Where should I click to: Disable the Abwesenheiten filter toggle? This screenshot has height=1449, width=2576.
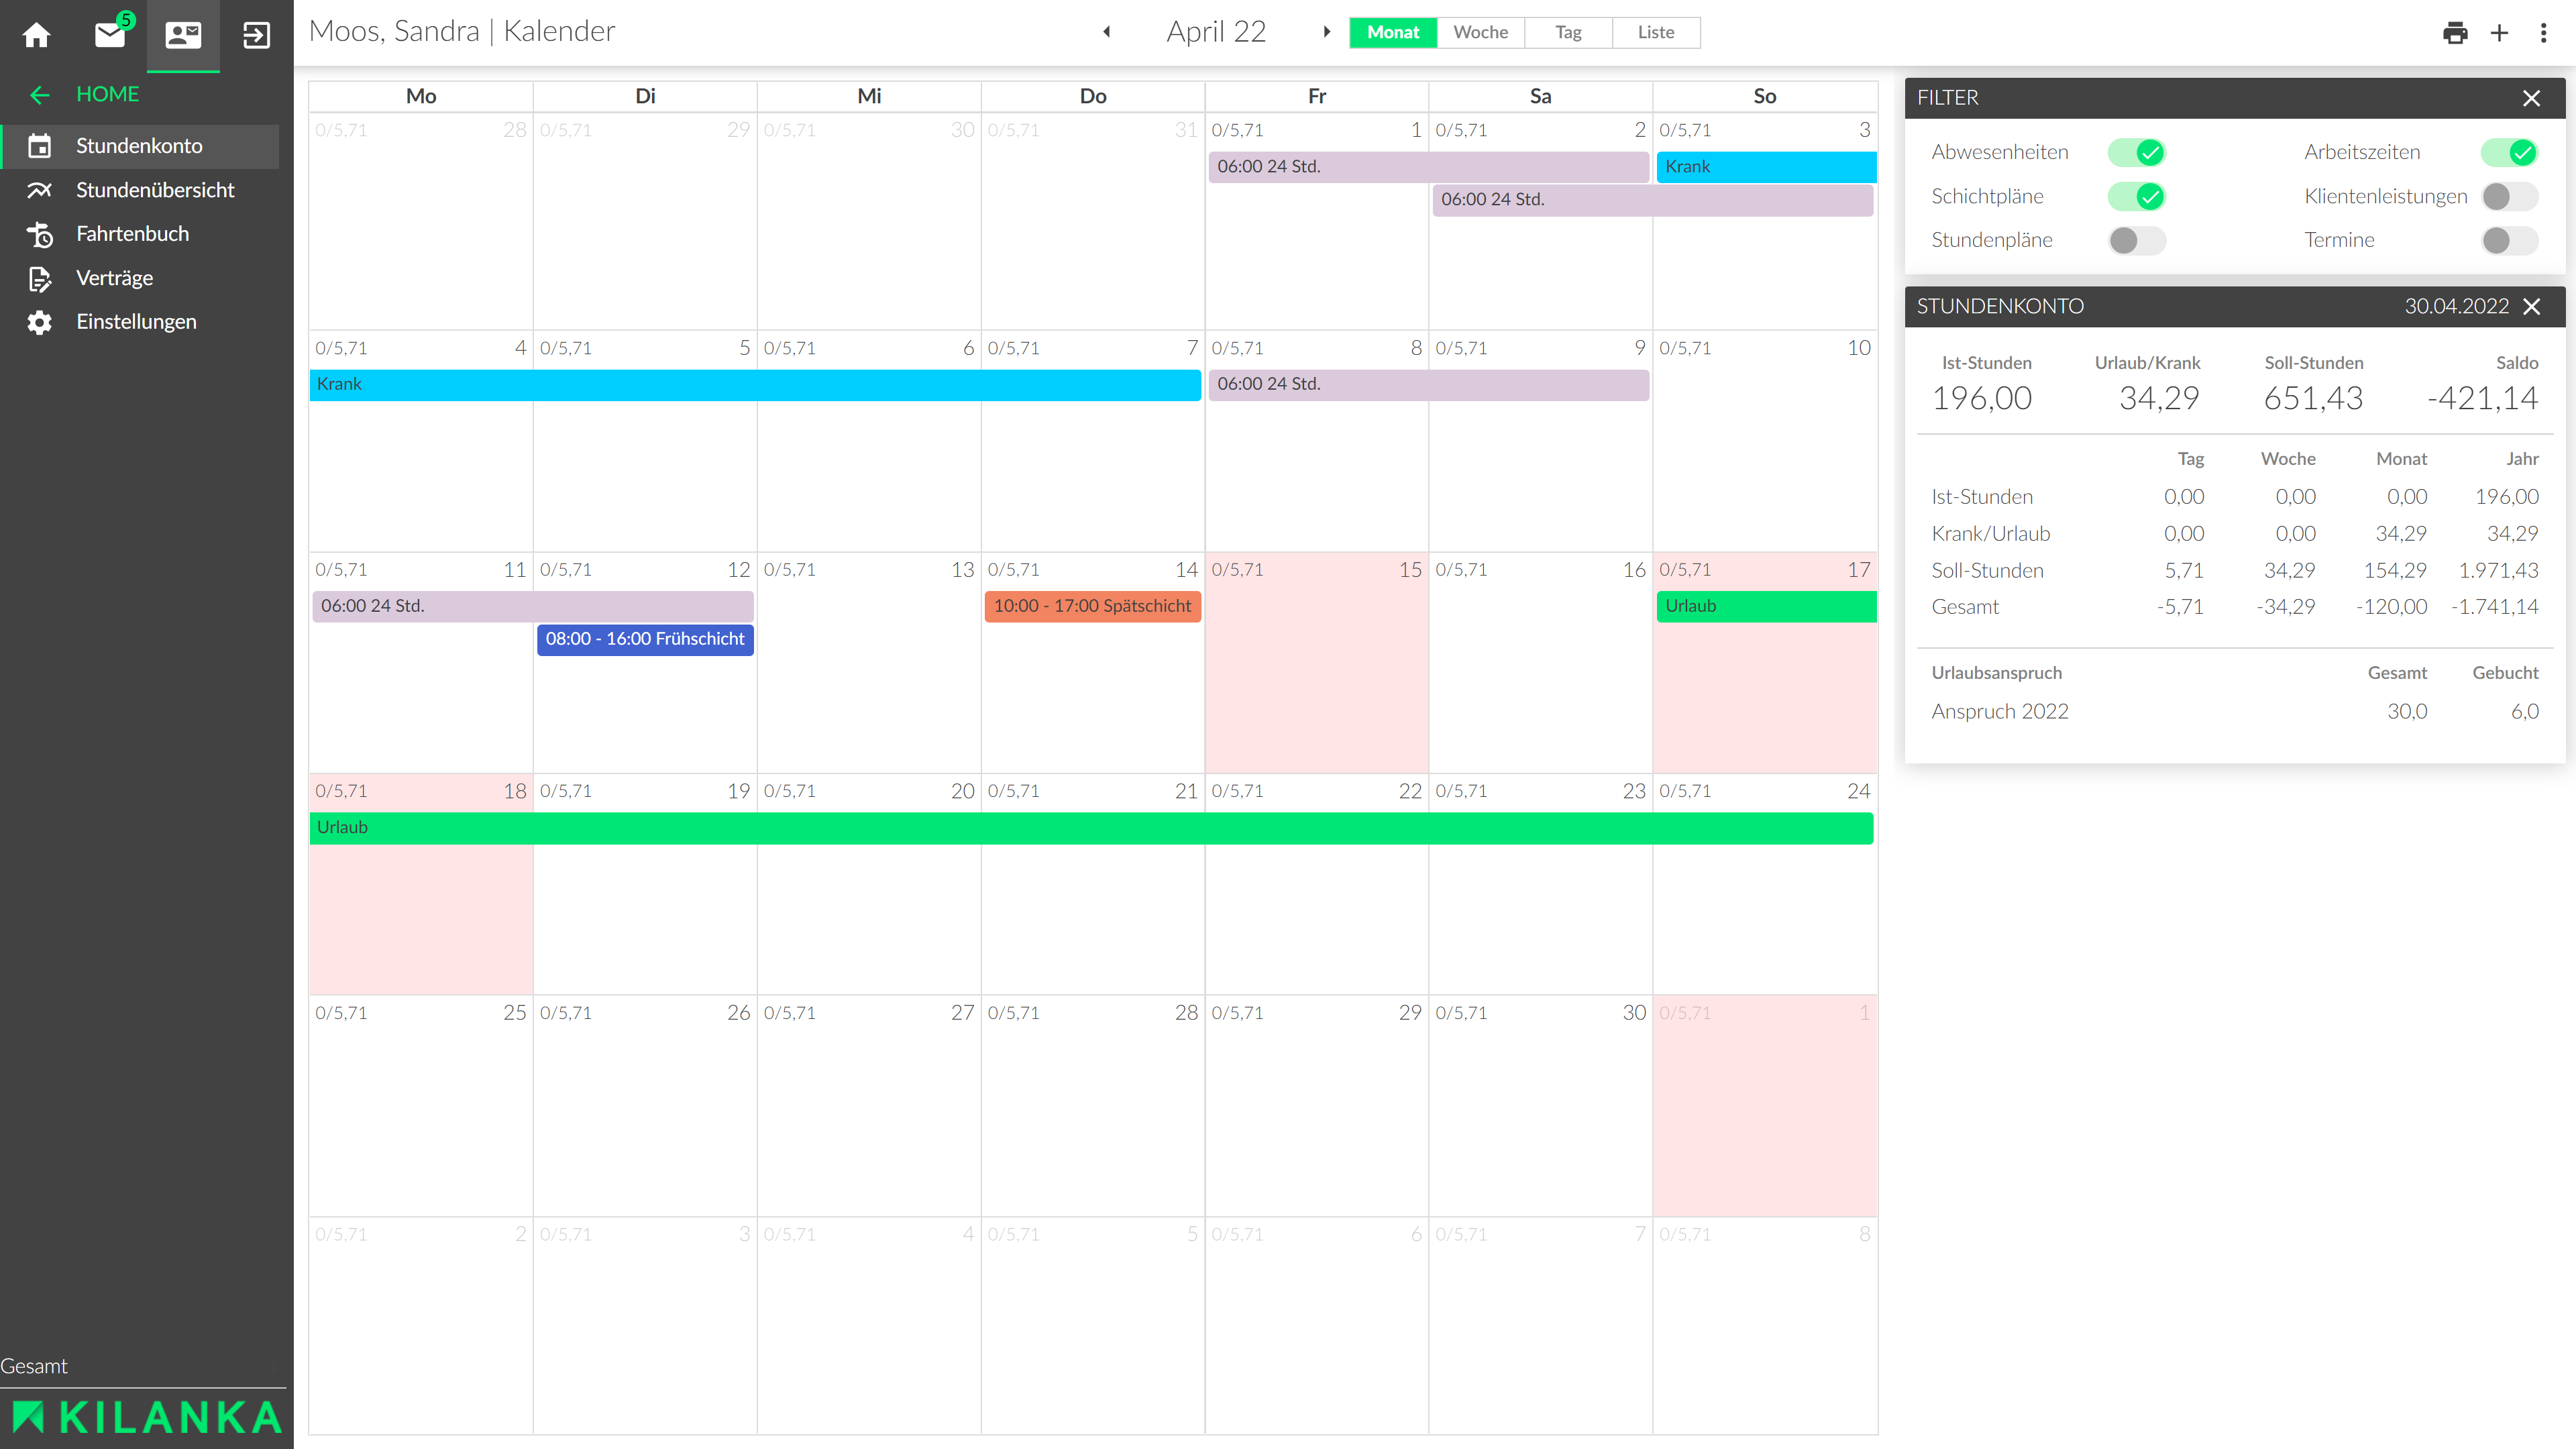tap(2136, 152)
